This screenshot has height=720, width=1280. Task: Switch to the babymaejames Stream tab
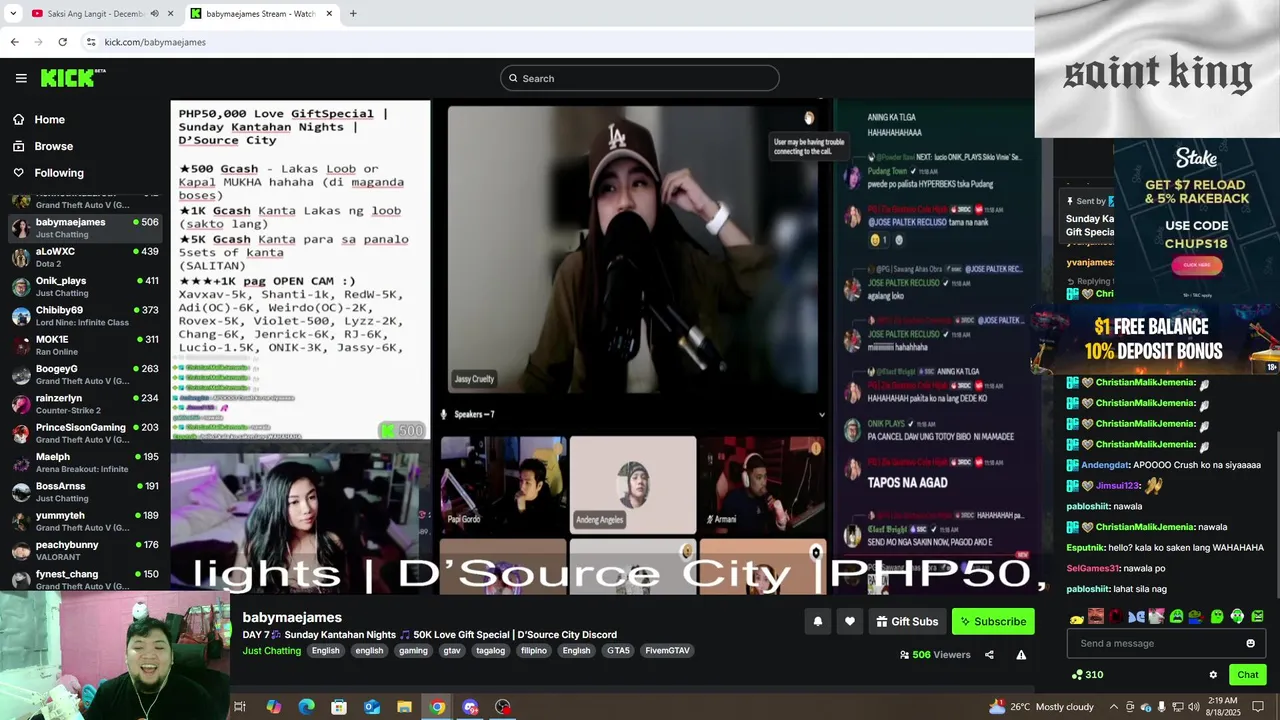pyautogui.click(x=260, y=14)
